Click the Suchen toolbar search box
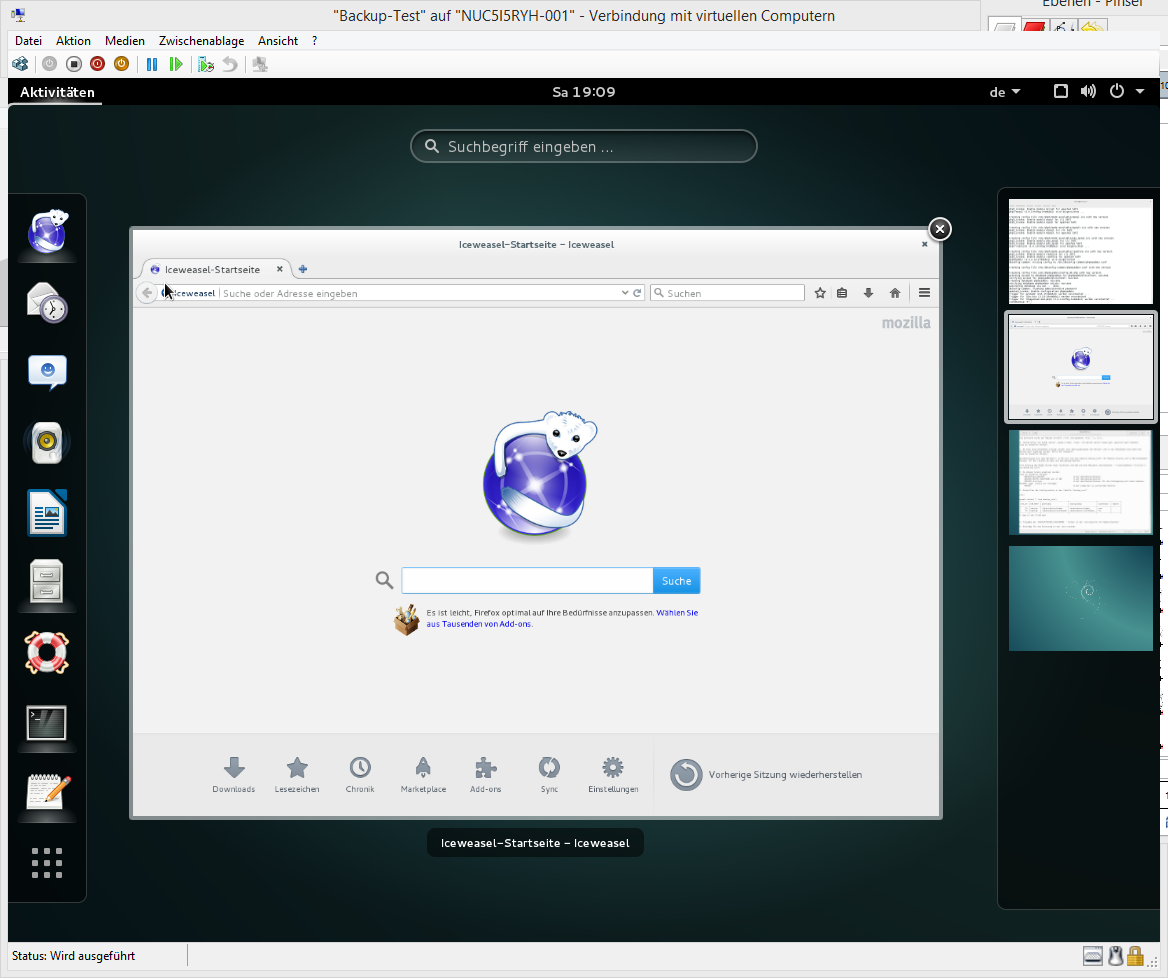Image resolution: width=1168 pixels, height=978 pixels. 727,293
